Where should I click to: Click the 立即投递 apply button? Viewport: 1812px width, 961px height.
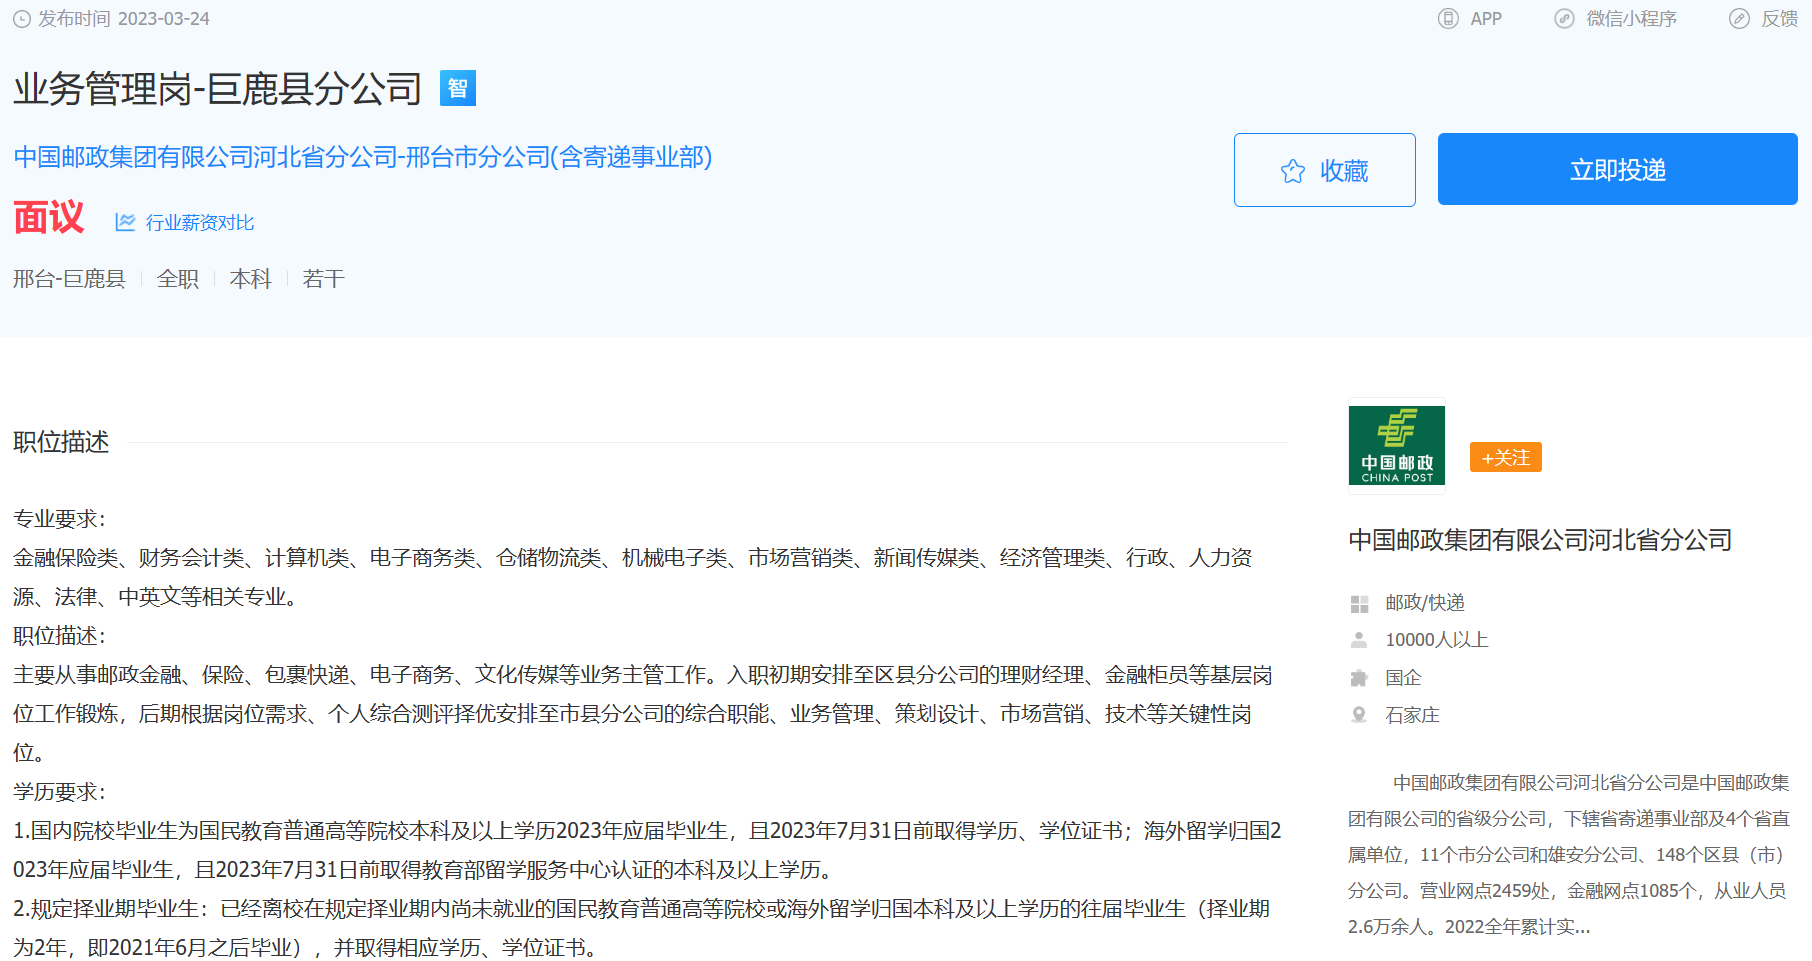pyautogui.click(x=1618, y=169)
